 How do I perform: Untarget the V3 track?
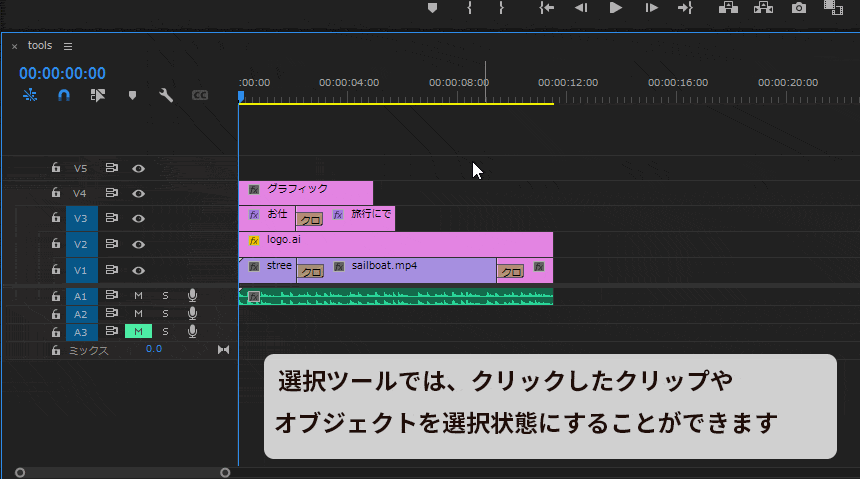click(x=82, y=218)
